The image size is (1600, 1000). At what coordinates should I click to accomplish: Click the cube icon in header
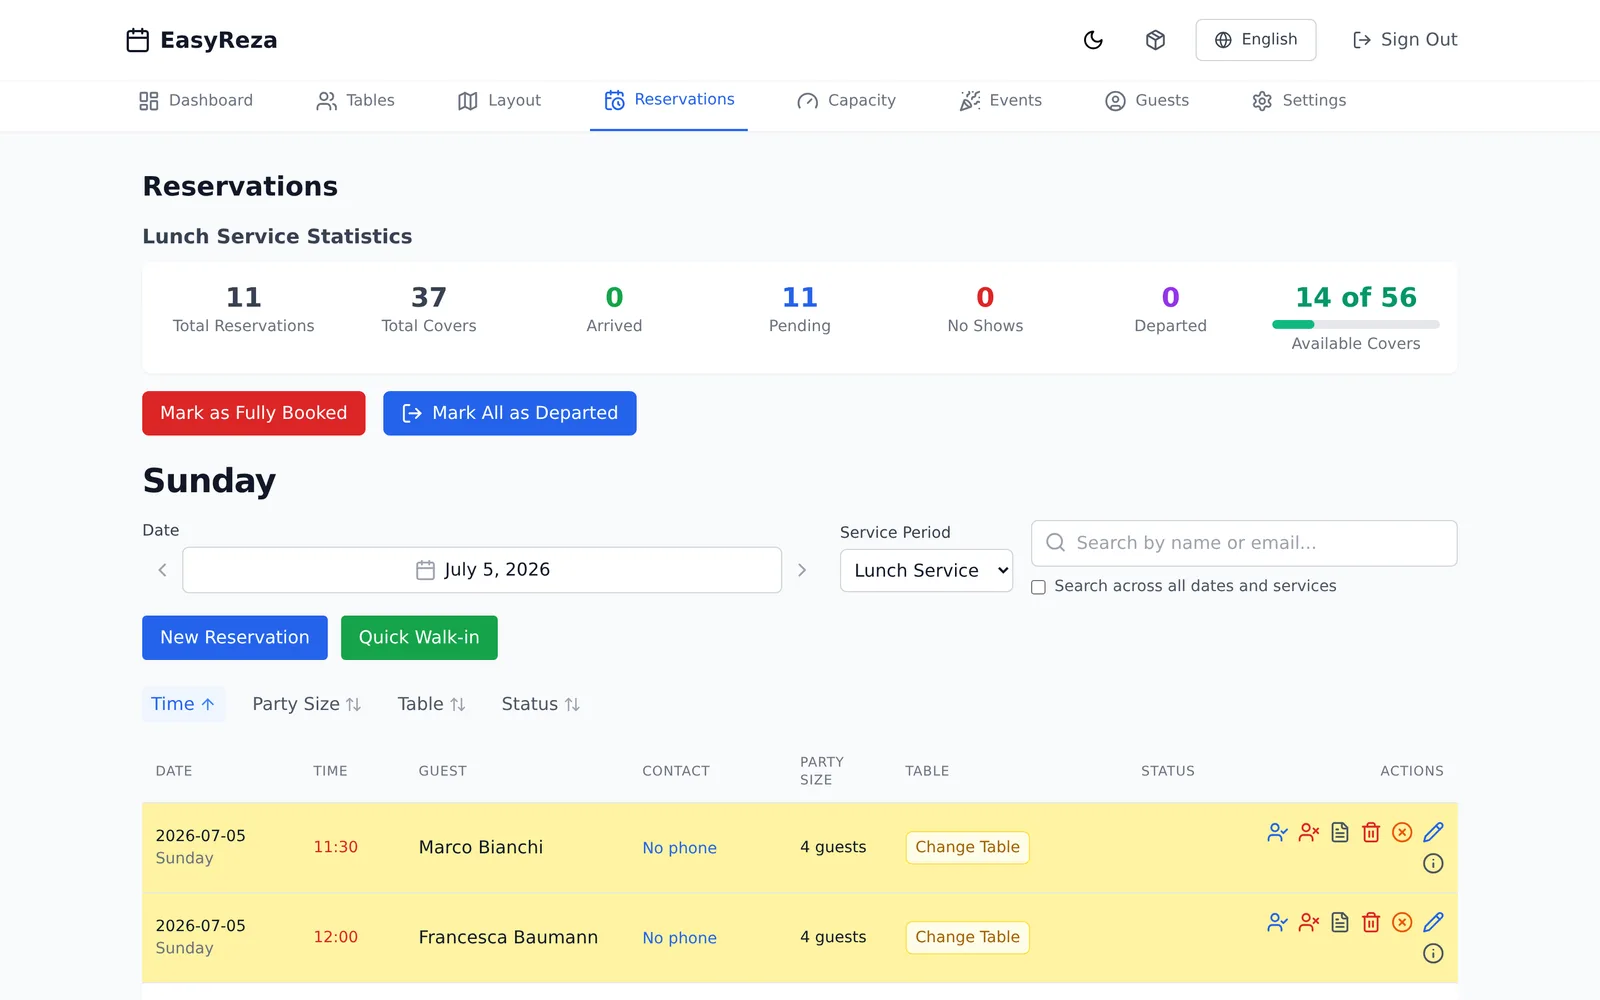[x=1155, y=40]
